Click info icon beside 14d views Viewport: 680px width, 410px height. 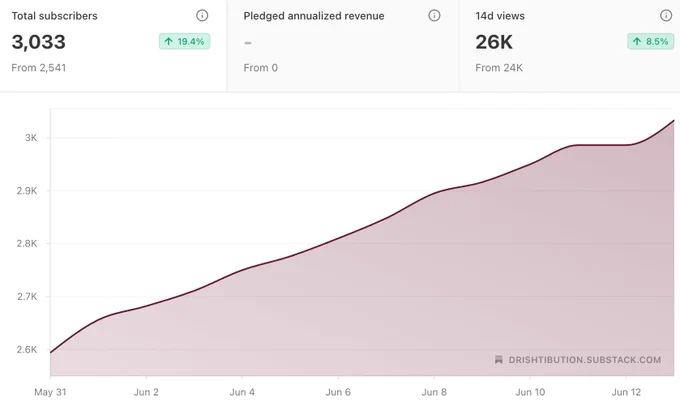coord(666,16)
